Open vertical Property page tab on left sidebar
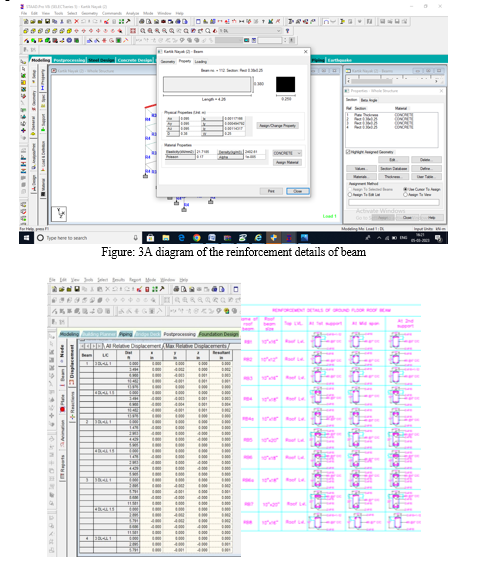This screenshot has height=570, width=502. point(43,80)
